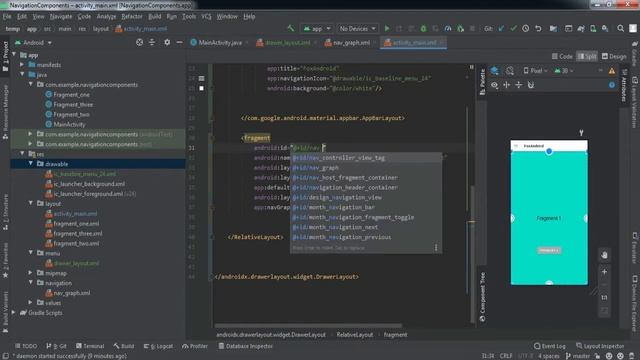
Task: Toggle the Attributes side panel tab
Action: [624, 85]
